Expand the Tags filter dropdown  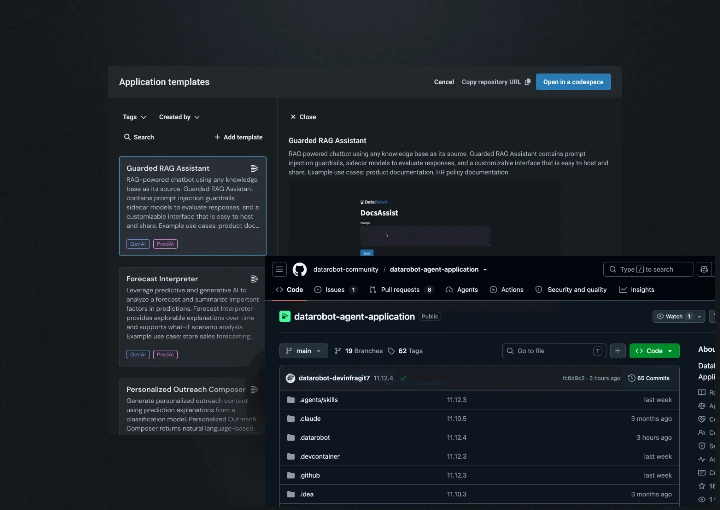coord(134,117)
